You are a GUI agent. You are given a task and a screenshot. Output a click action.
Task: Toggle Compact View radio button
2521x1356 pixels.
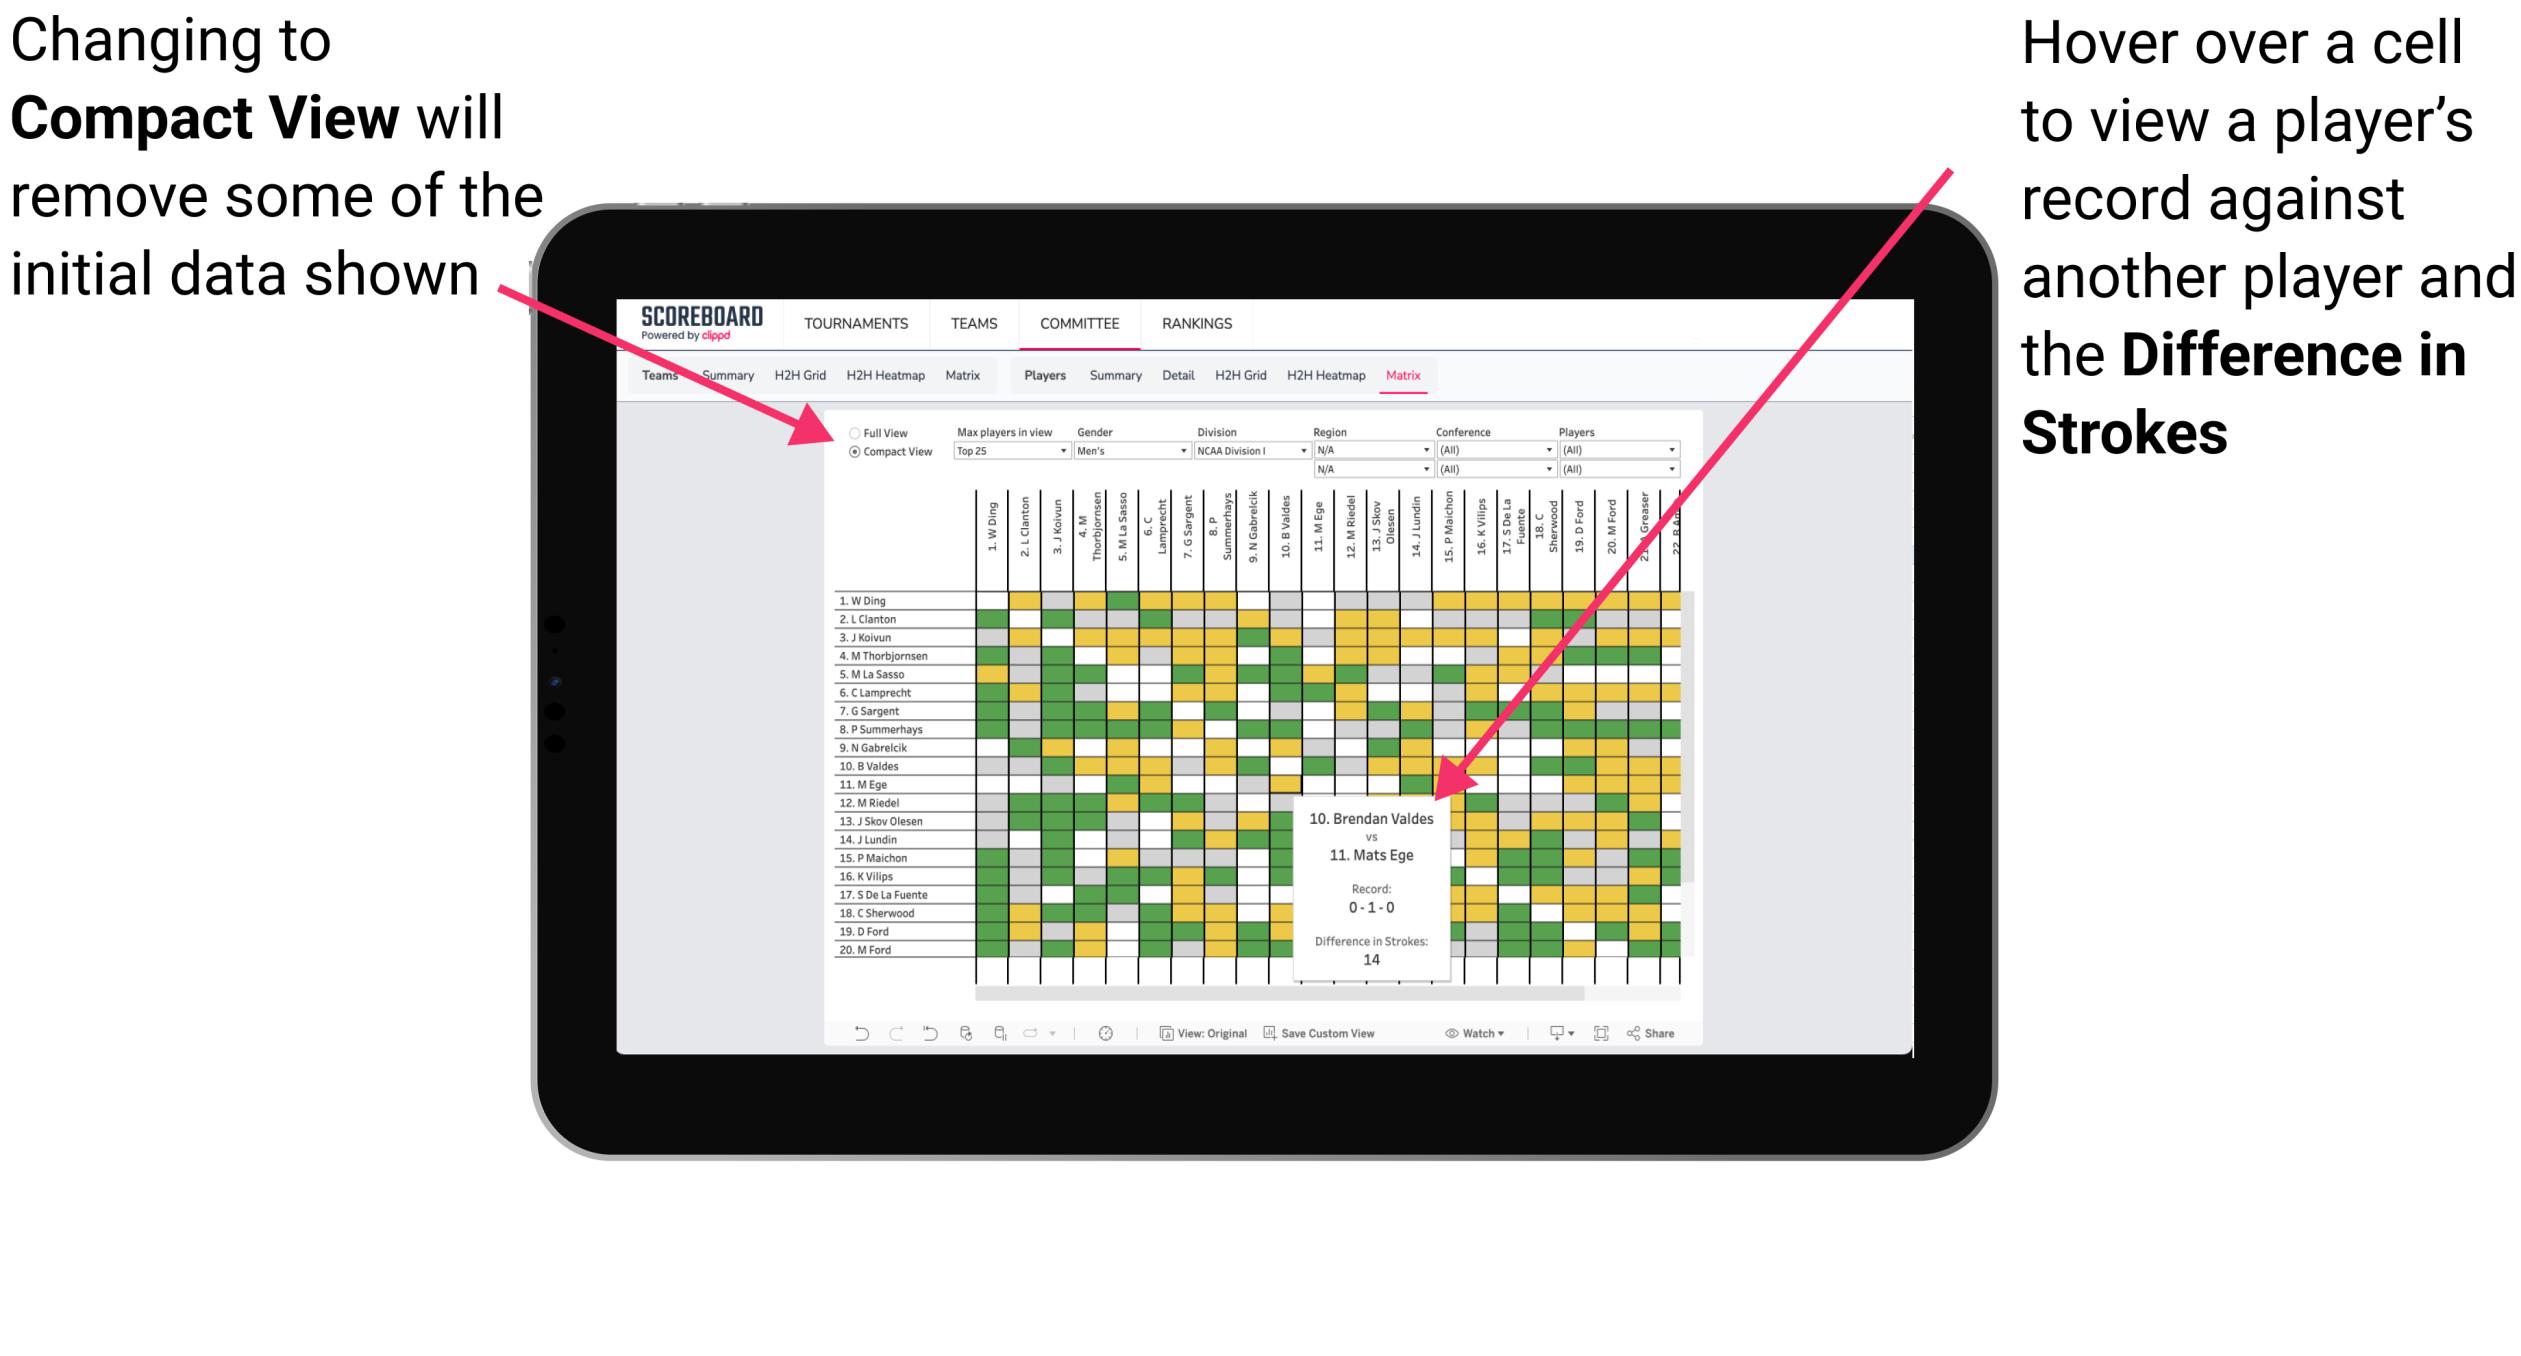tap(845, 459)
